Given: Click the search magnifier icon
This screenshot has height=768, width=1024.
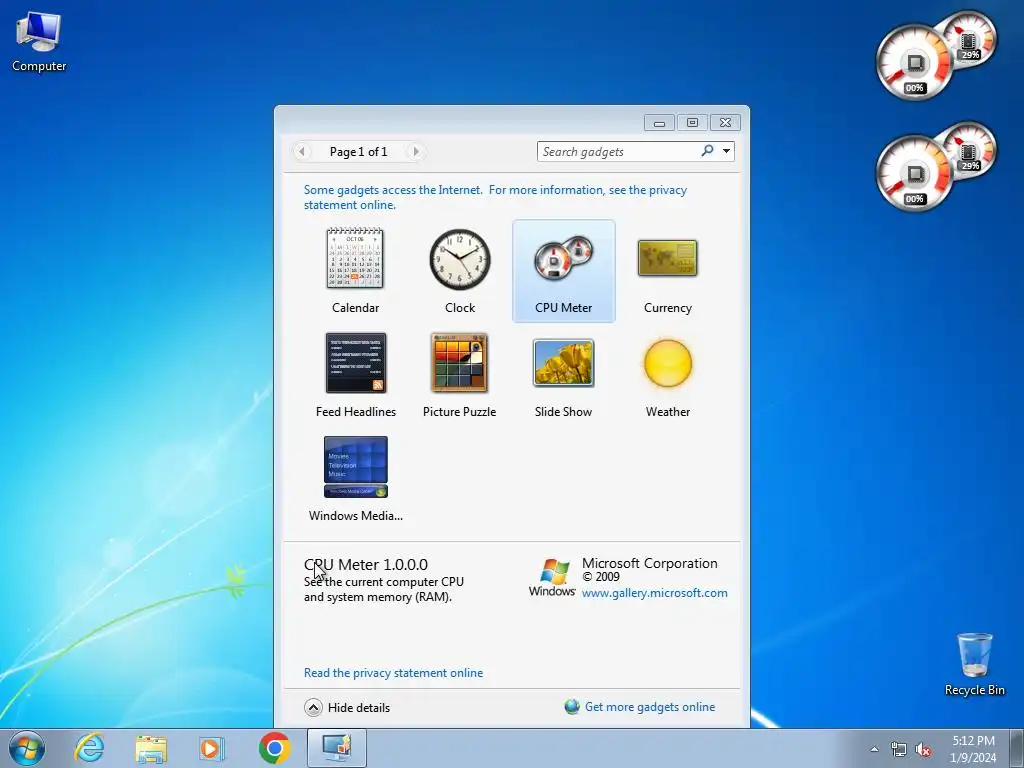Looking at the screenshot, I should point(707,151).
